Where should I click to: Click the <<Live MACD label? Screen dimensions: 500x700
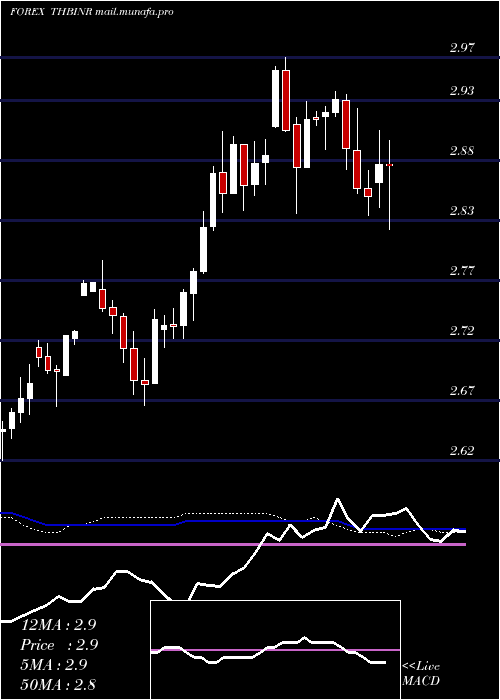coord(421,674)
